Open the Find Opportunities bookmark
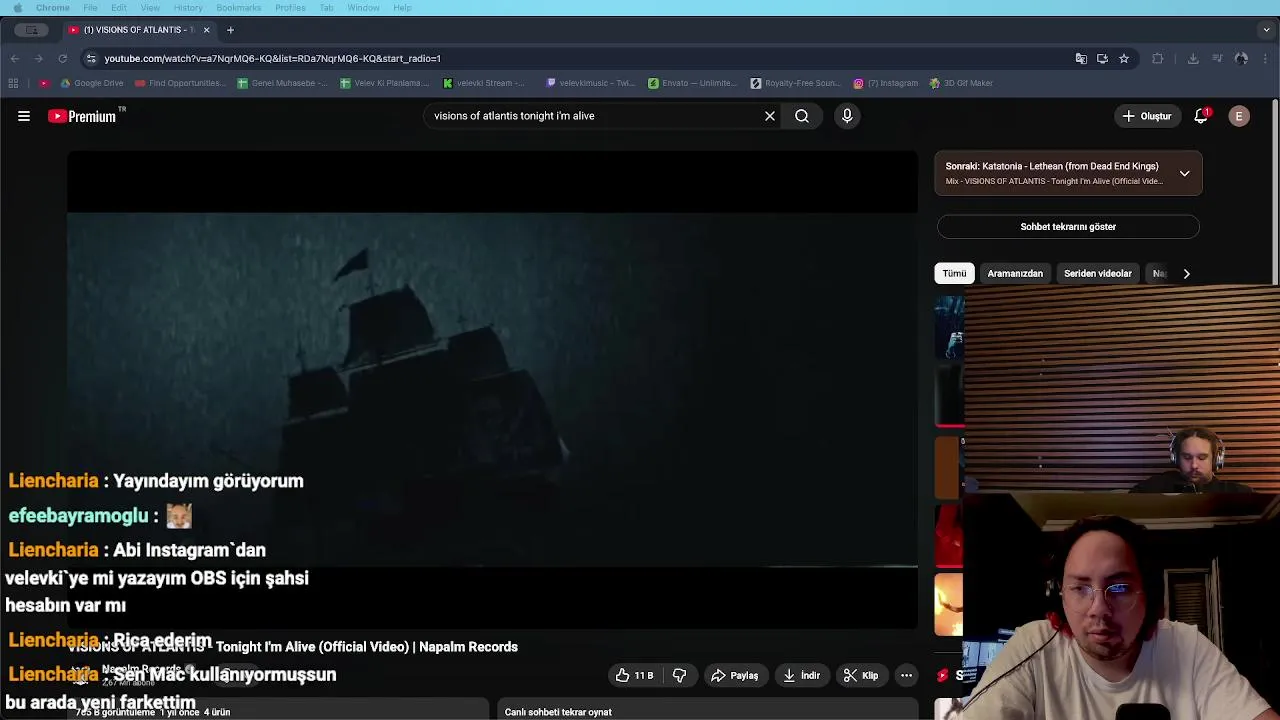Screen dimensions: 1280x720 pos(181,83)
